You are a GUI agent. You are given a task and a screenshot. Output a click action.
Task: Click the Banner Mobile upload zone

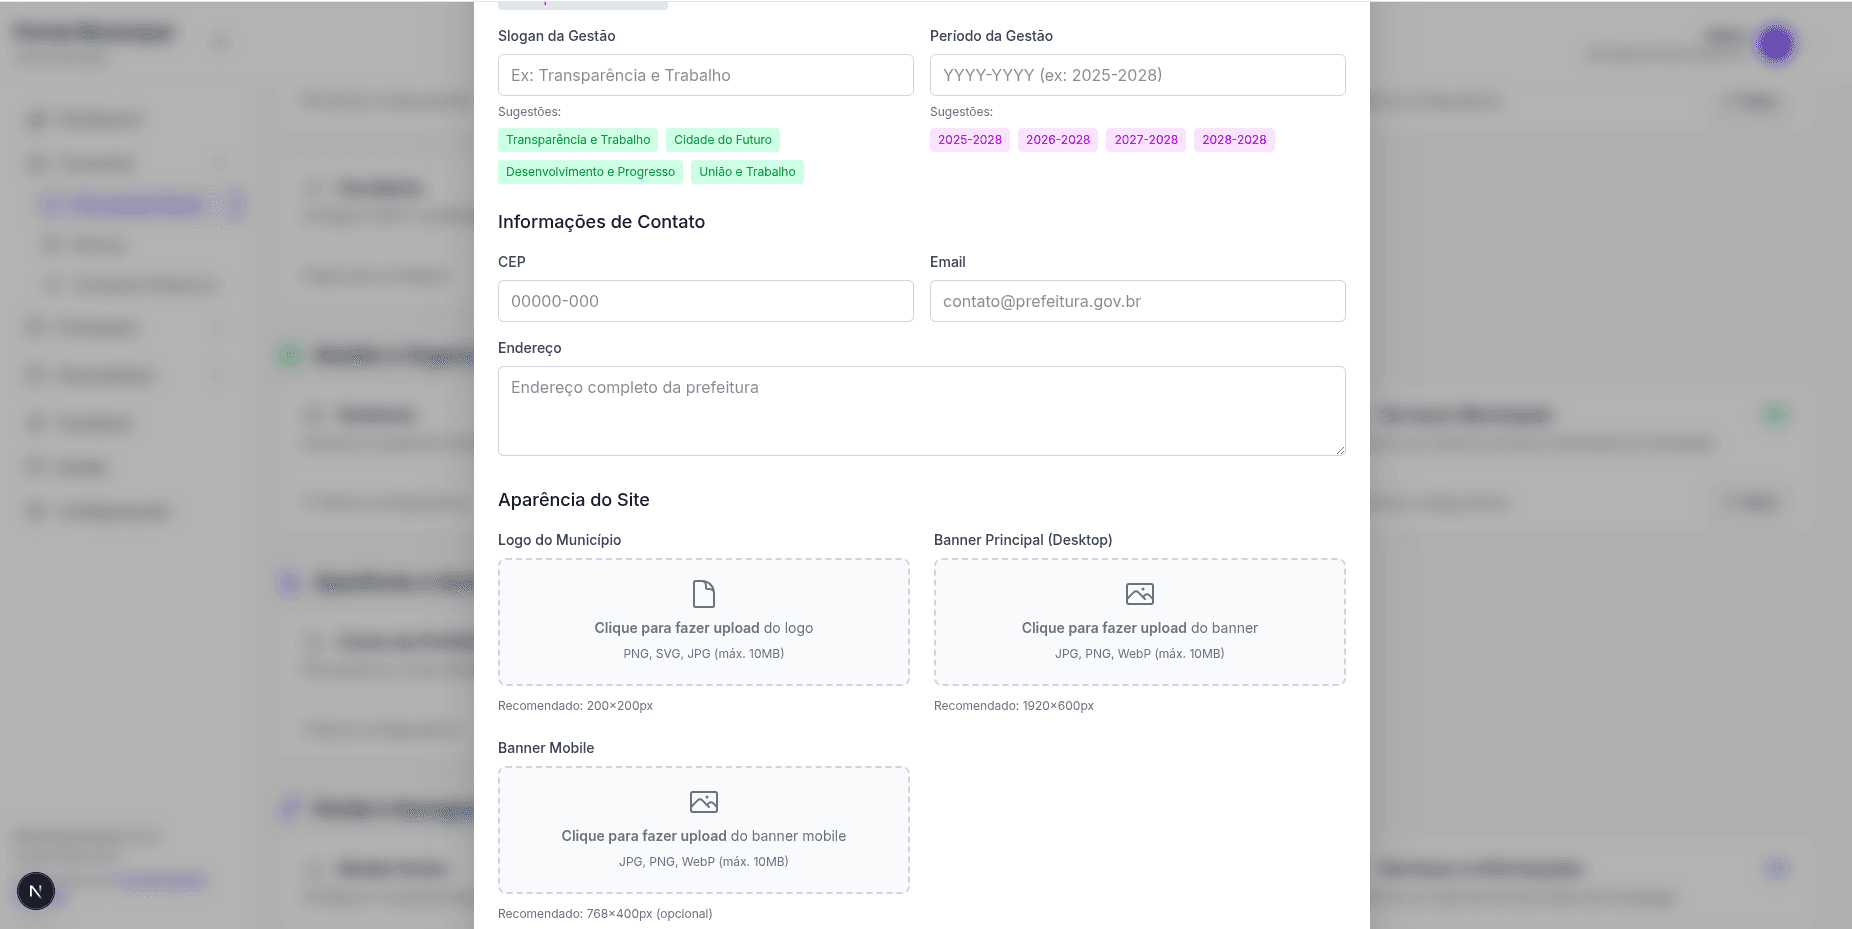coord(704,830)
